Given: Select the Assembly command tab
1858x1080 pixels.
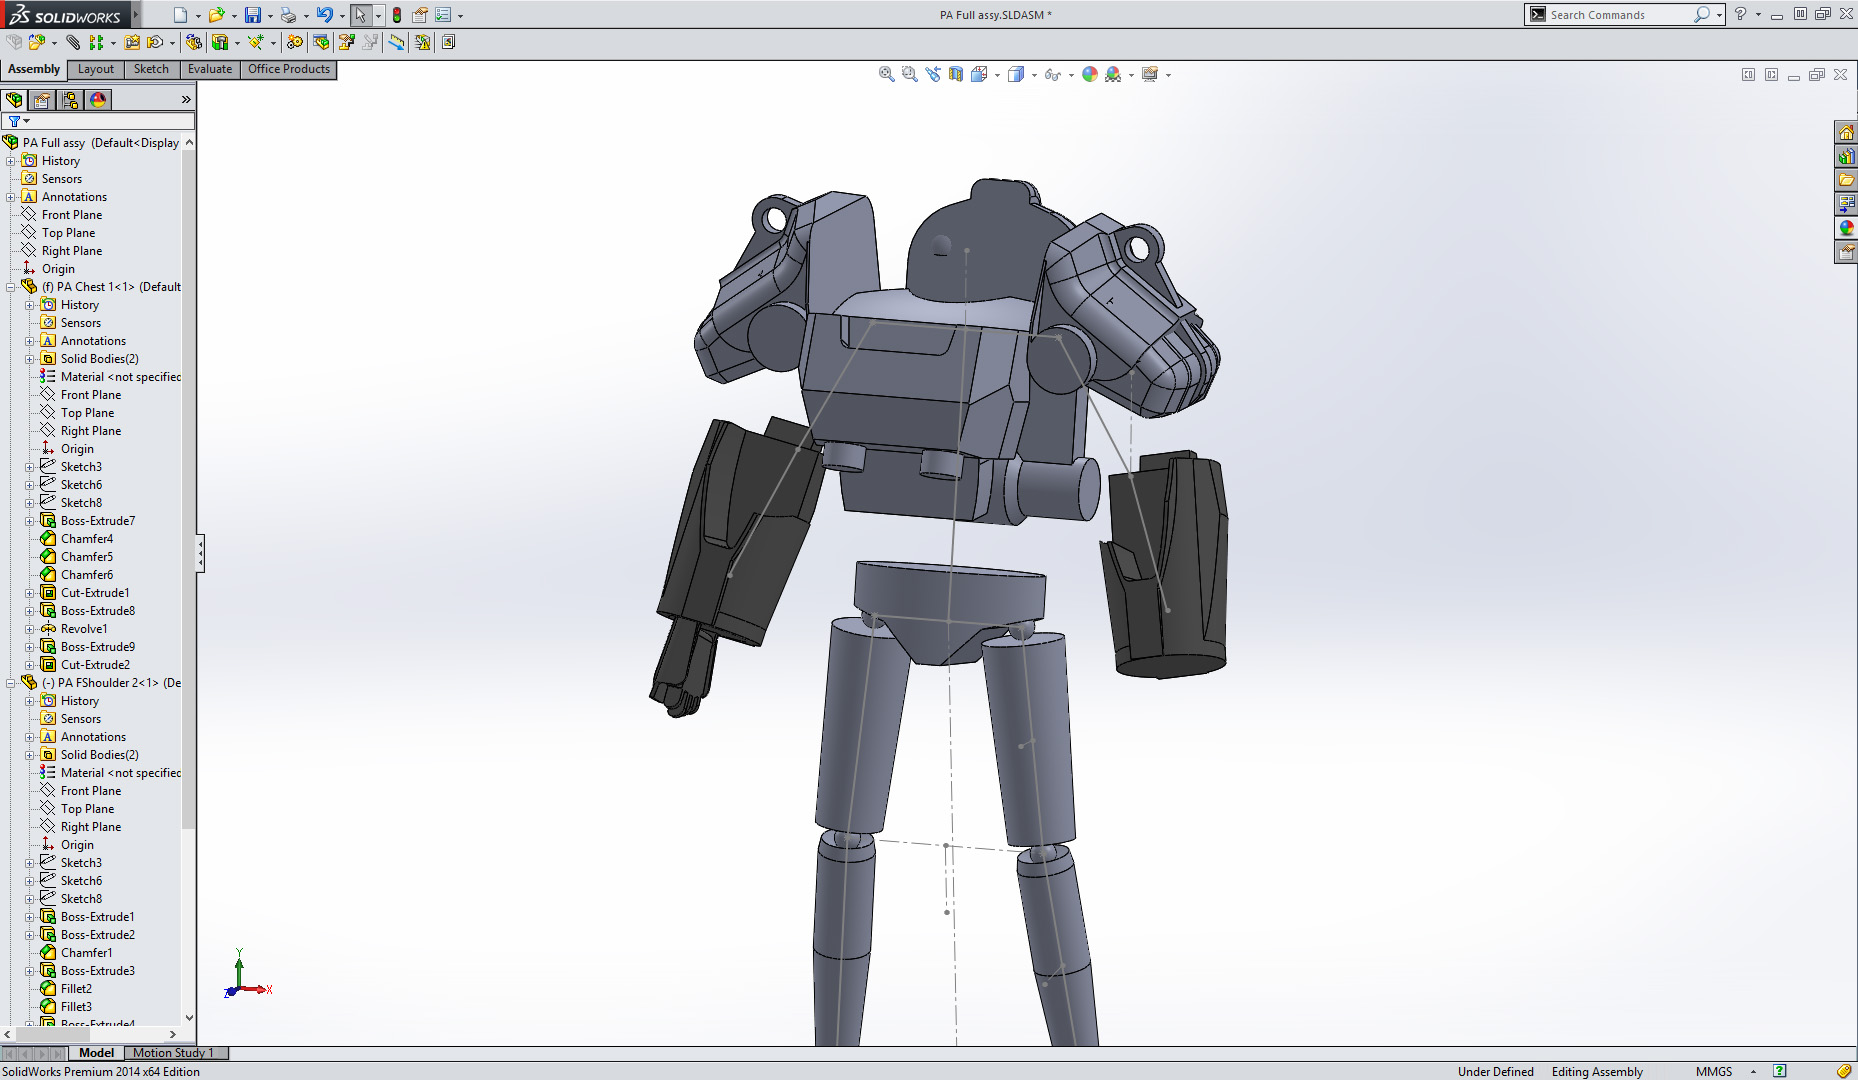Looking at the screenshot, I should pyautogui.click(x=34, y=69).
